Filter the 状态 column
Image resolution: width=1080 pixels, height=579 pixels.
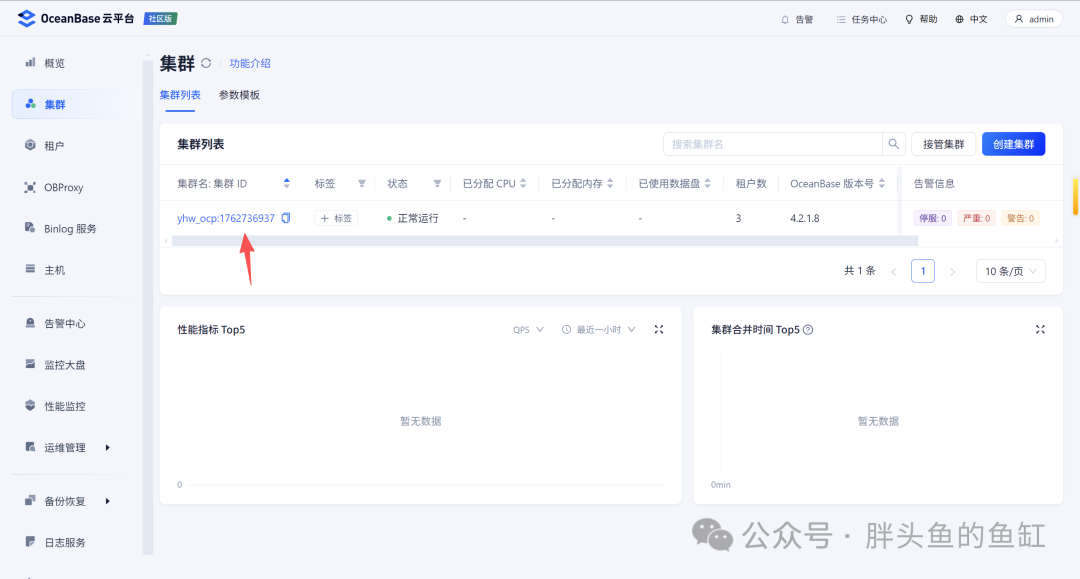coord(437,184)
